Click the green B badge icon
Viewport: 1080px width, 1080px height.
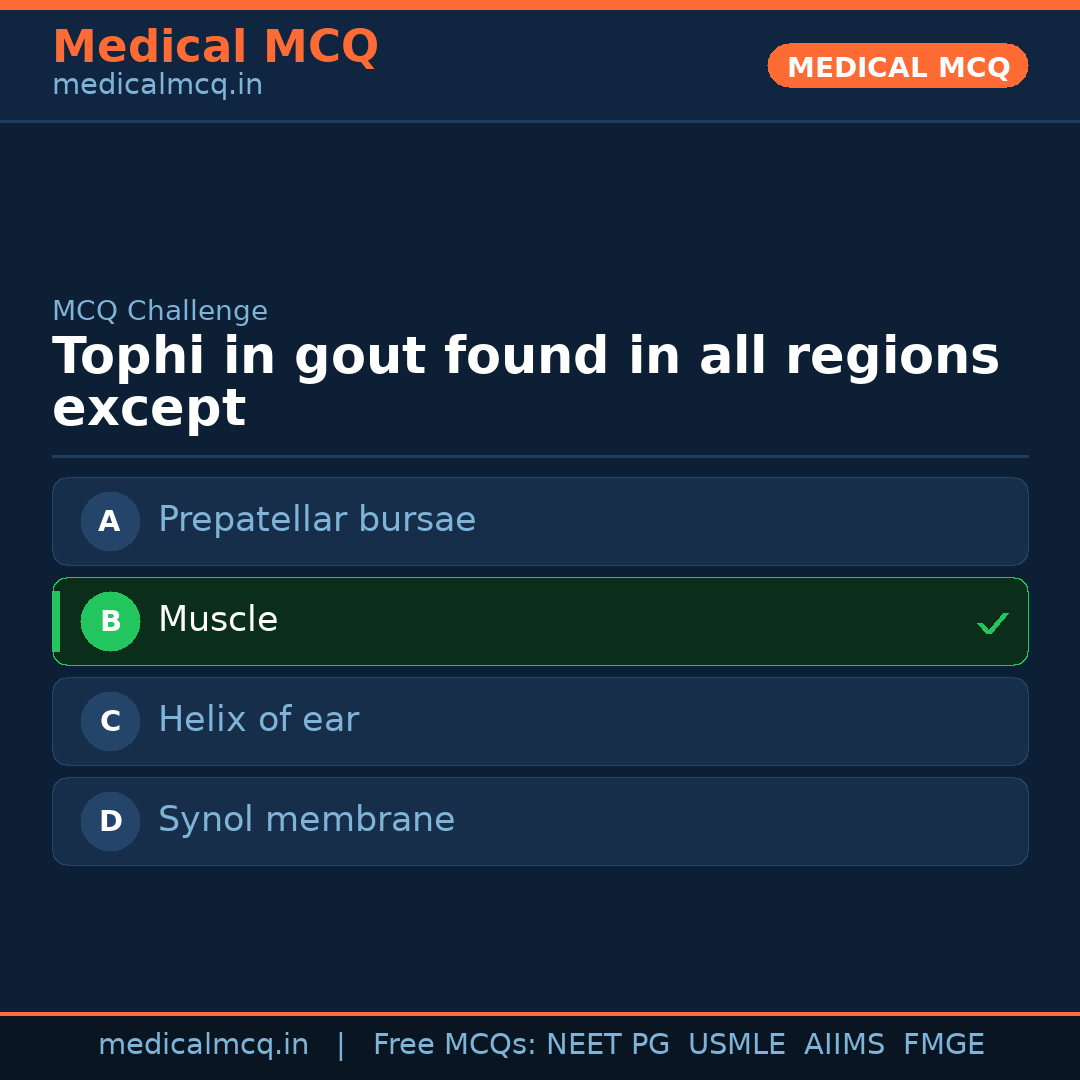point(110,621)
